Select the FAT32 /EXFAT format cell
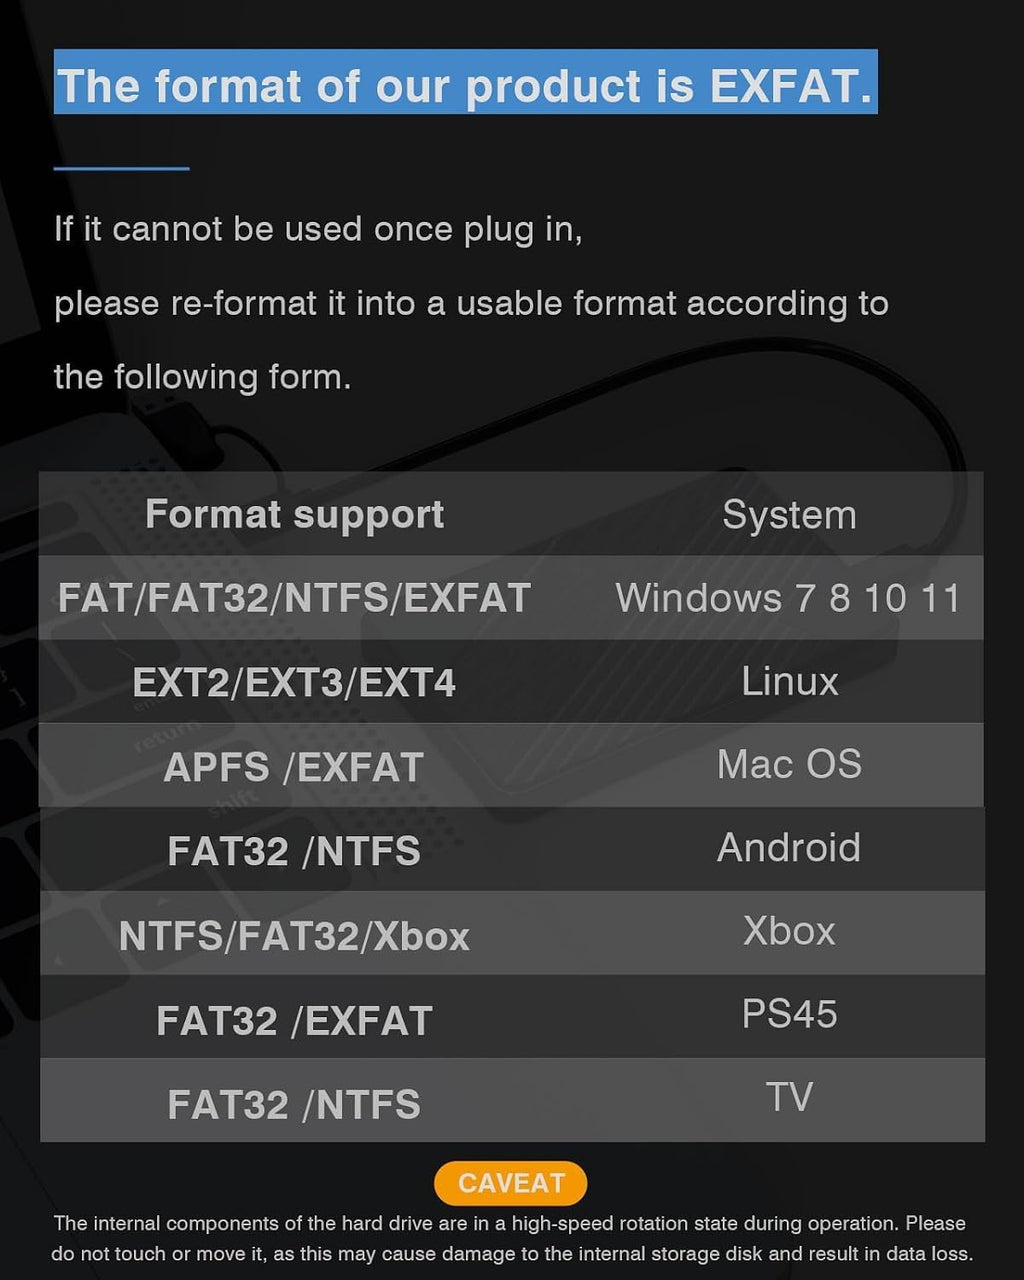 [x=294, y=1021]
